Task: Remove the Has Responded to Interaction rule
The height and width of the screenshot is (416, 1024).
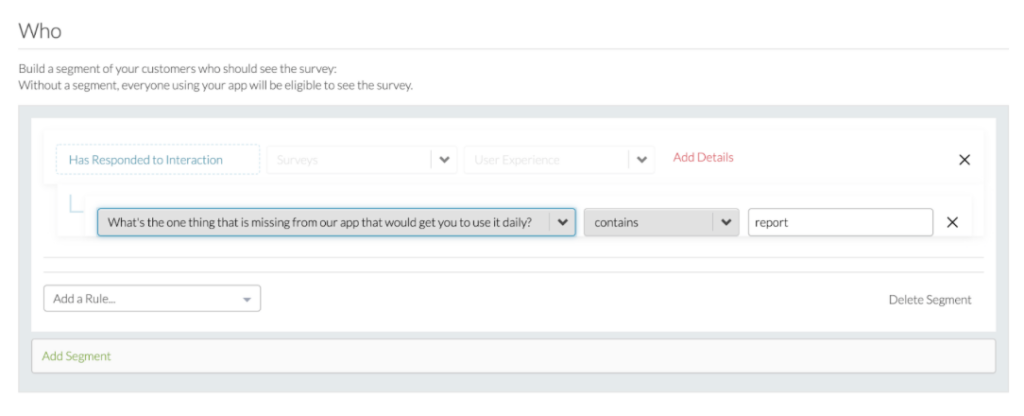Action: tap(965, 160)
